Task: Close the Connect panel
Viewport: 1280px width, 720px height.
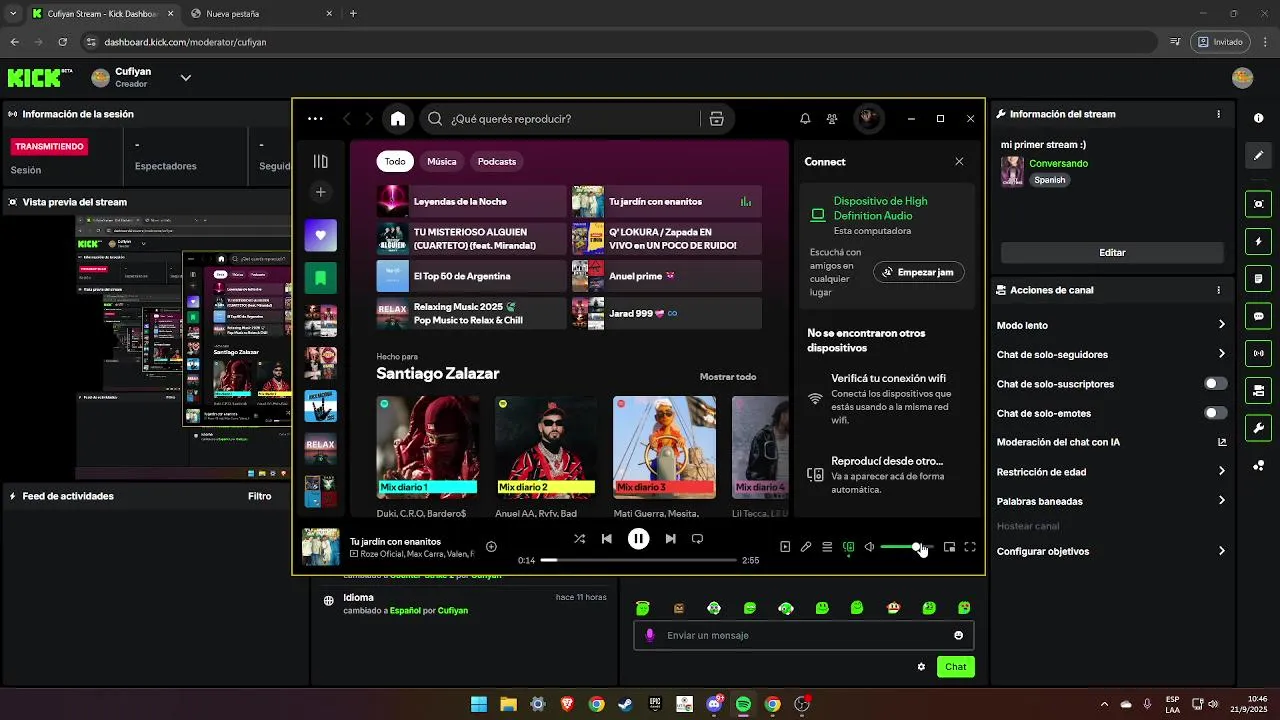Action: coord(959,161)
